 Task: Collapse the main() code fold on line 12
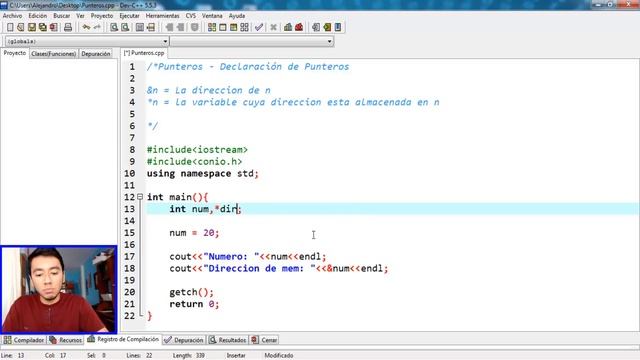click(x=140, y=197)
